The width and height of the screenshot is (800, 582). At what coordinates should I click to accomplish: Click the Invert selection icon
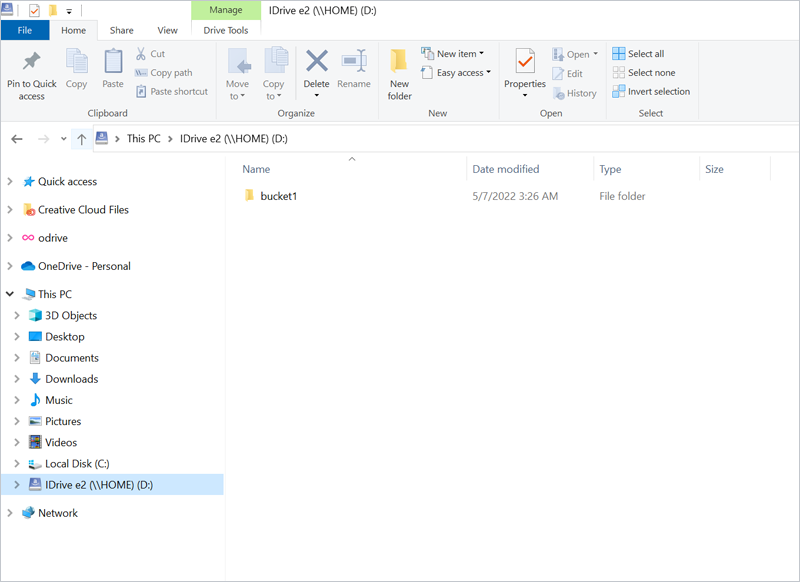click(618, 91)
